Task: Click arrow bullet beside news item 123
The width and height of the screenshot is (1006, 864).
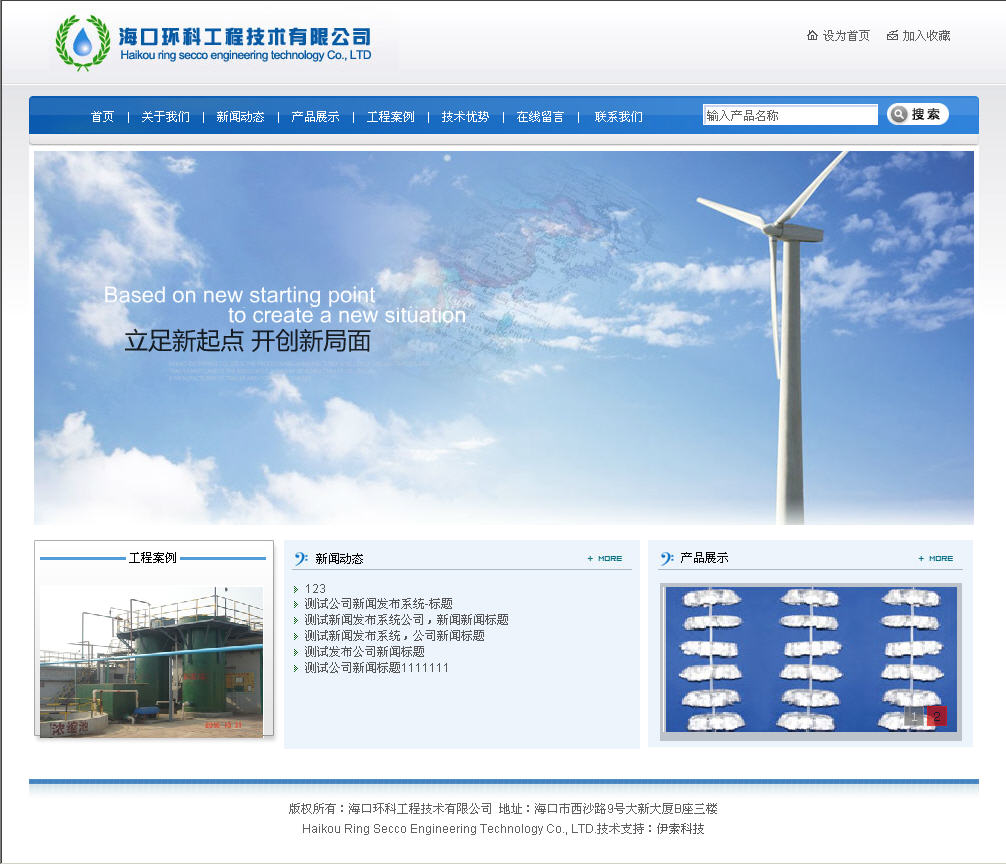Action: (x=296, y=589)
